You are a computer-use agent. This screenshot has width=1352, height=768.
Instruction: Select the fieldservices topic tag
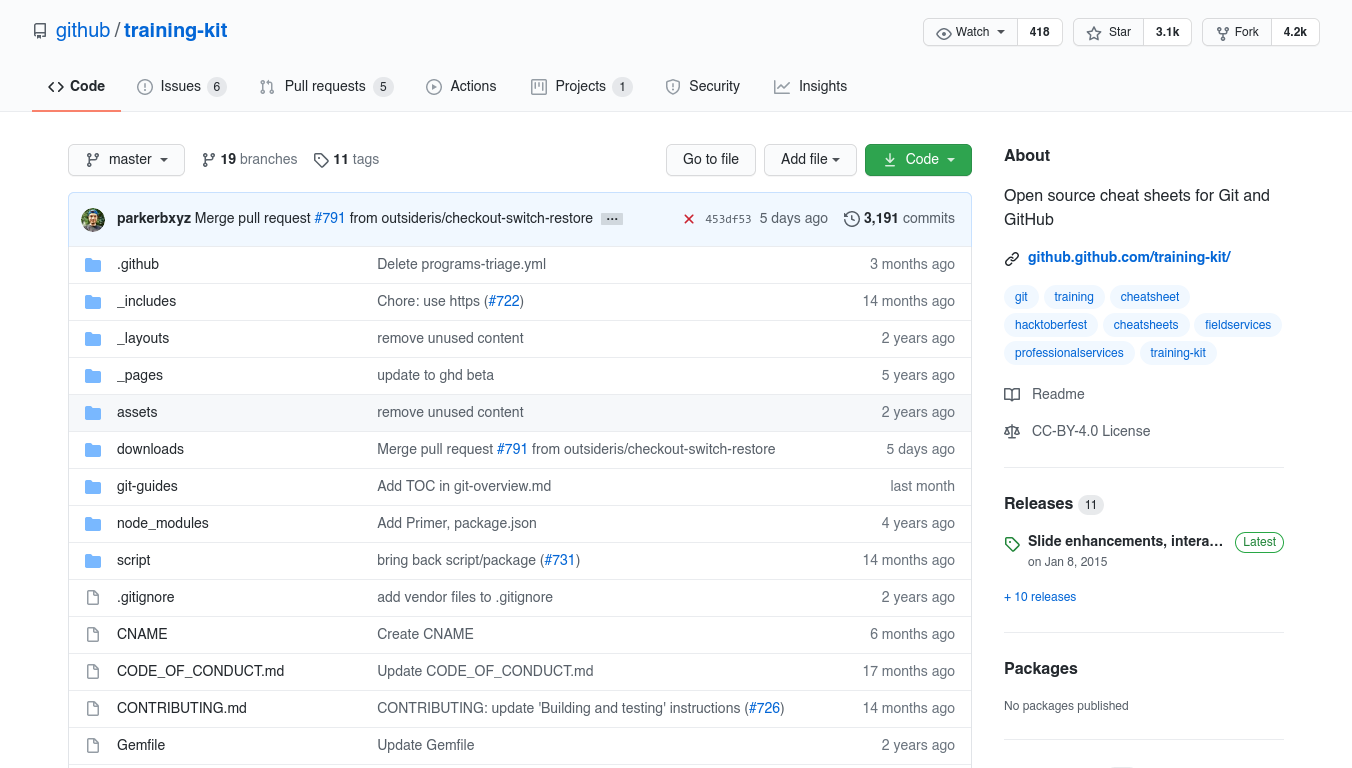point(1238,325)
